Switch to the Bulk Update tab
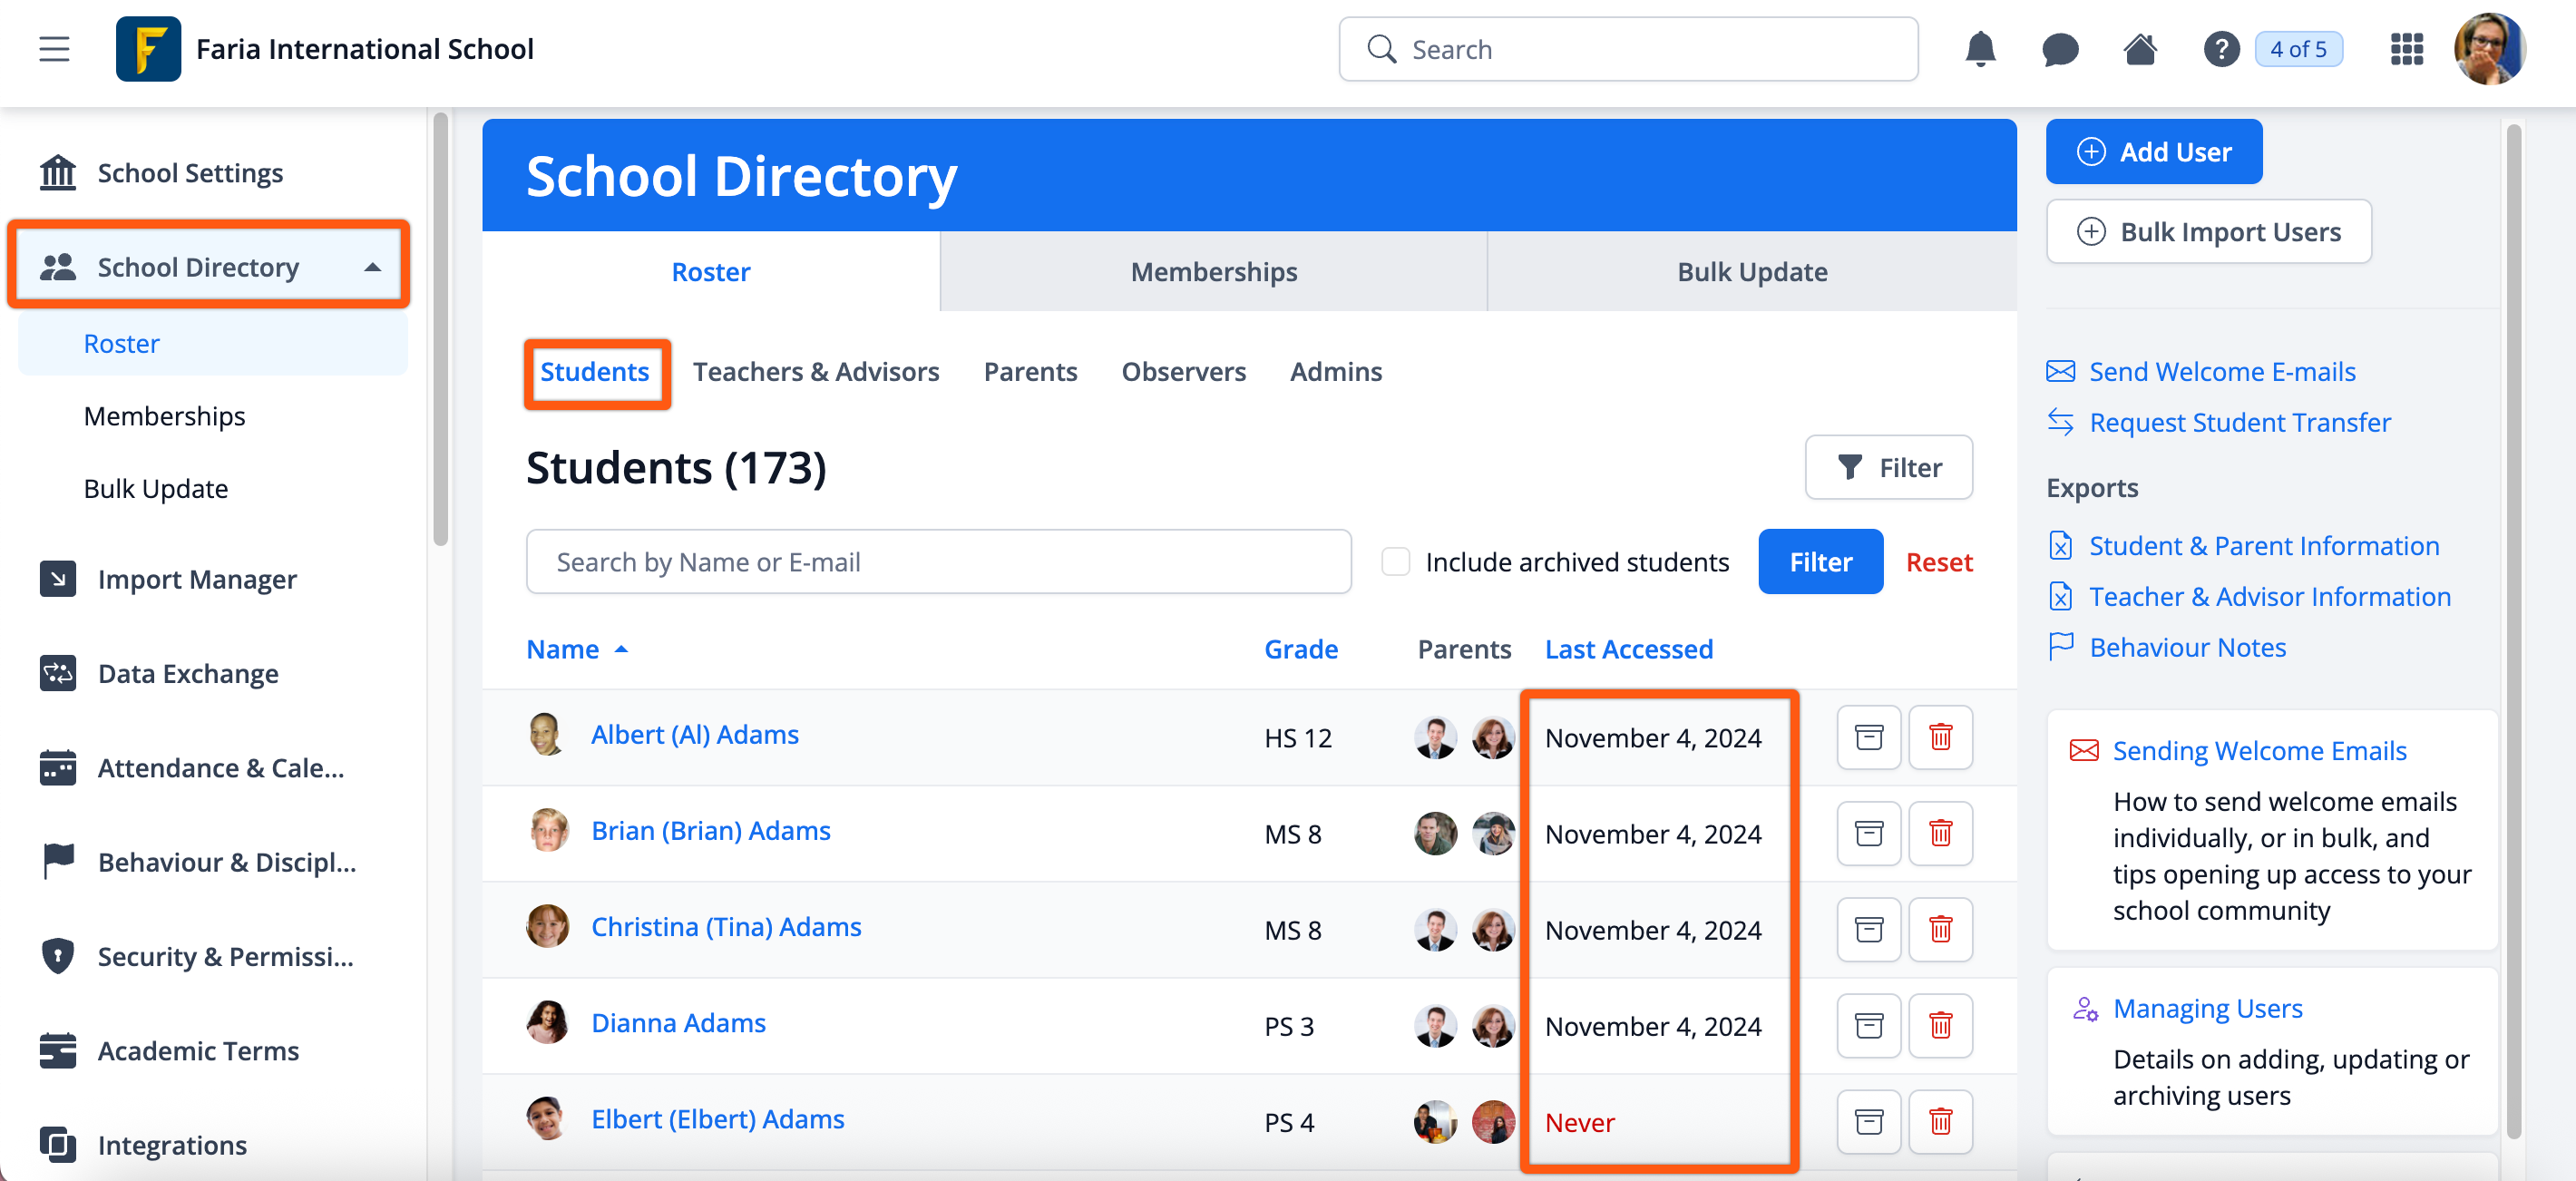The image size is (2576, 1181). pyautogui.click(x=1751, y=272)
